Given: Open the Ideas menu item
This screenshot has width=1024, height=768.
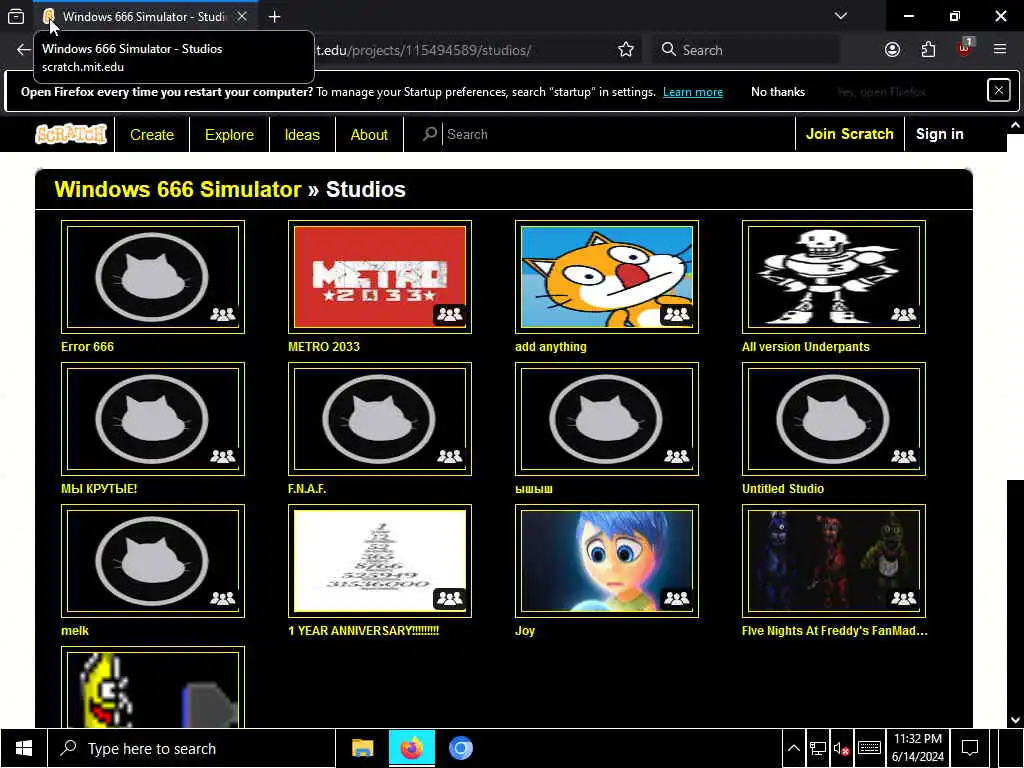Looking at the screenshot, I should [302, 135].
